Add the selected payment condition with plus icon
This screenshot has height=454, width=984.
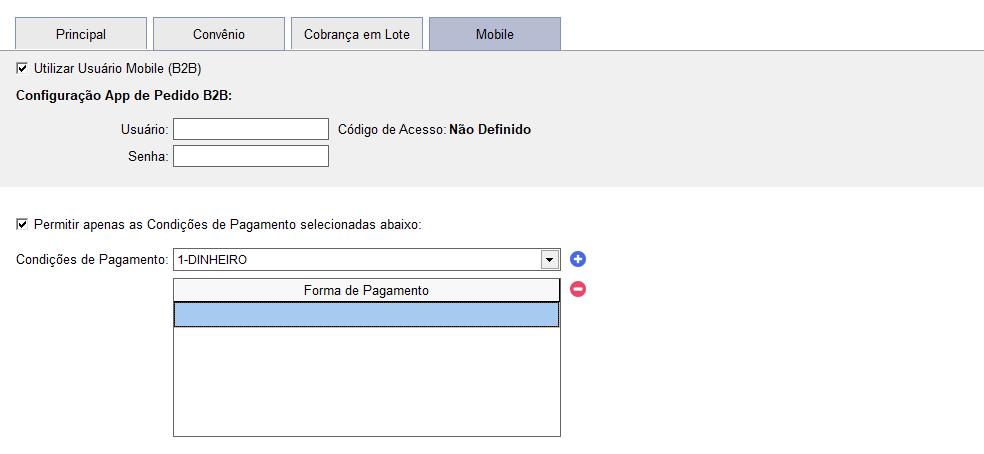(578, 260)
